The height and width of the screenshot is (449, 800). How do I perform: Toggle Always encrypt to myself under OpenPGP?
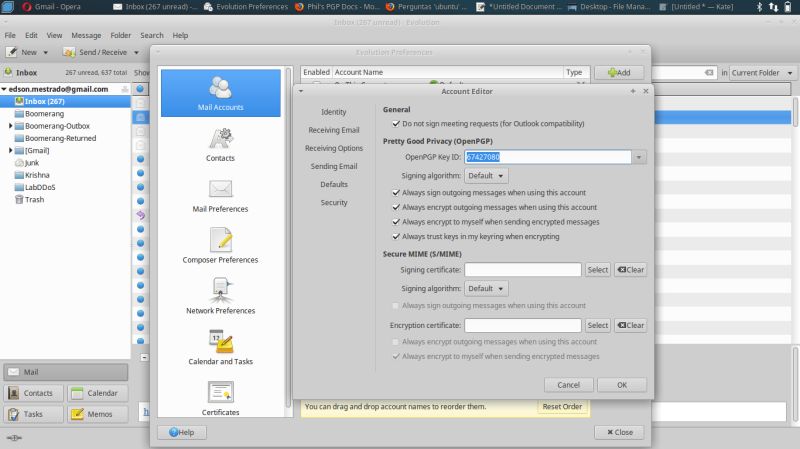tap(396, 222)
